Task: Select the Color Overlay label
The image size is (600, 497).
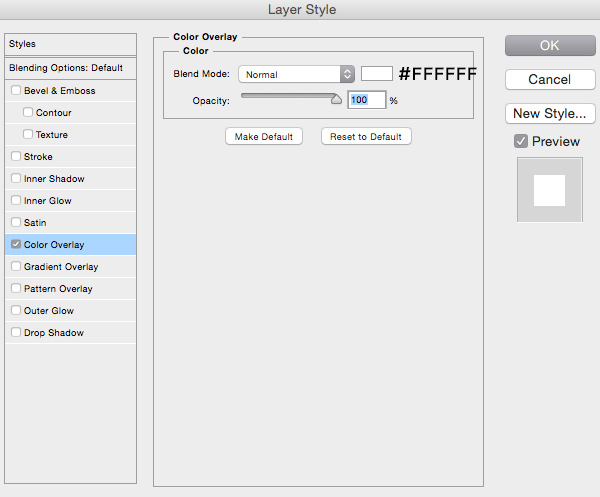Action: click(x=54, y=244)
